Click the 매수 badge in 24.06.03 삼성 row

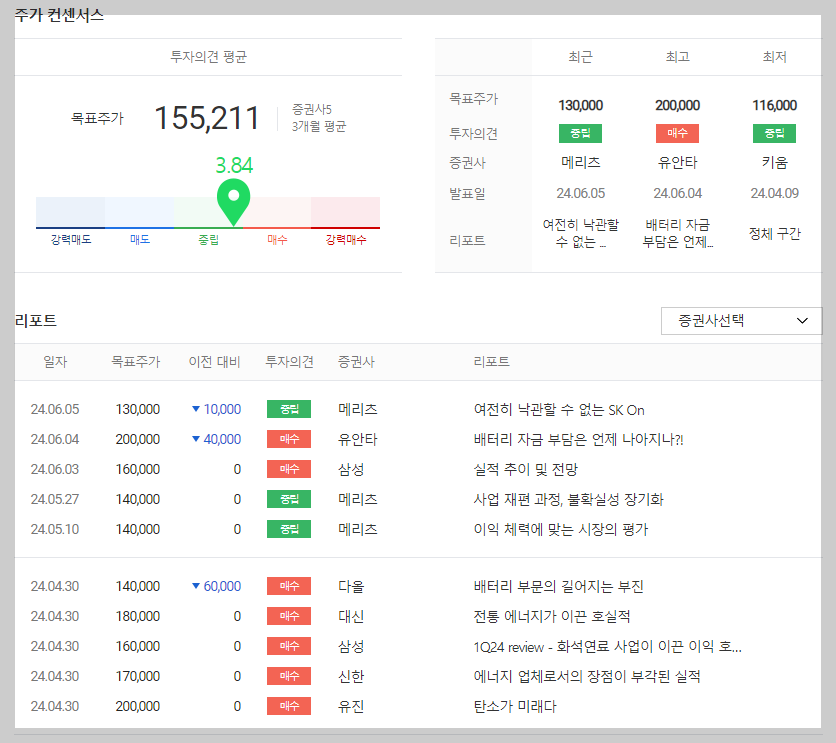click(x=289, y=469)
